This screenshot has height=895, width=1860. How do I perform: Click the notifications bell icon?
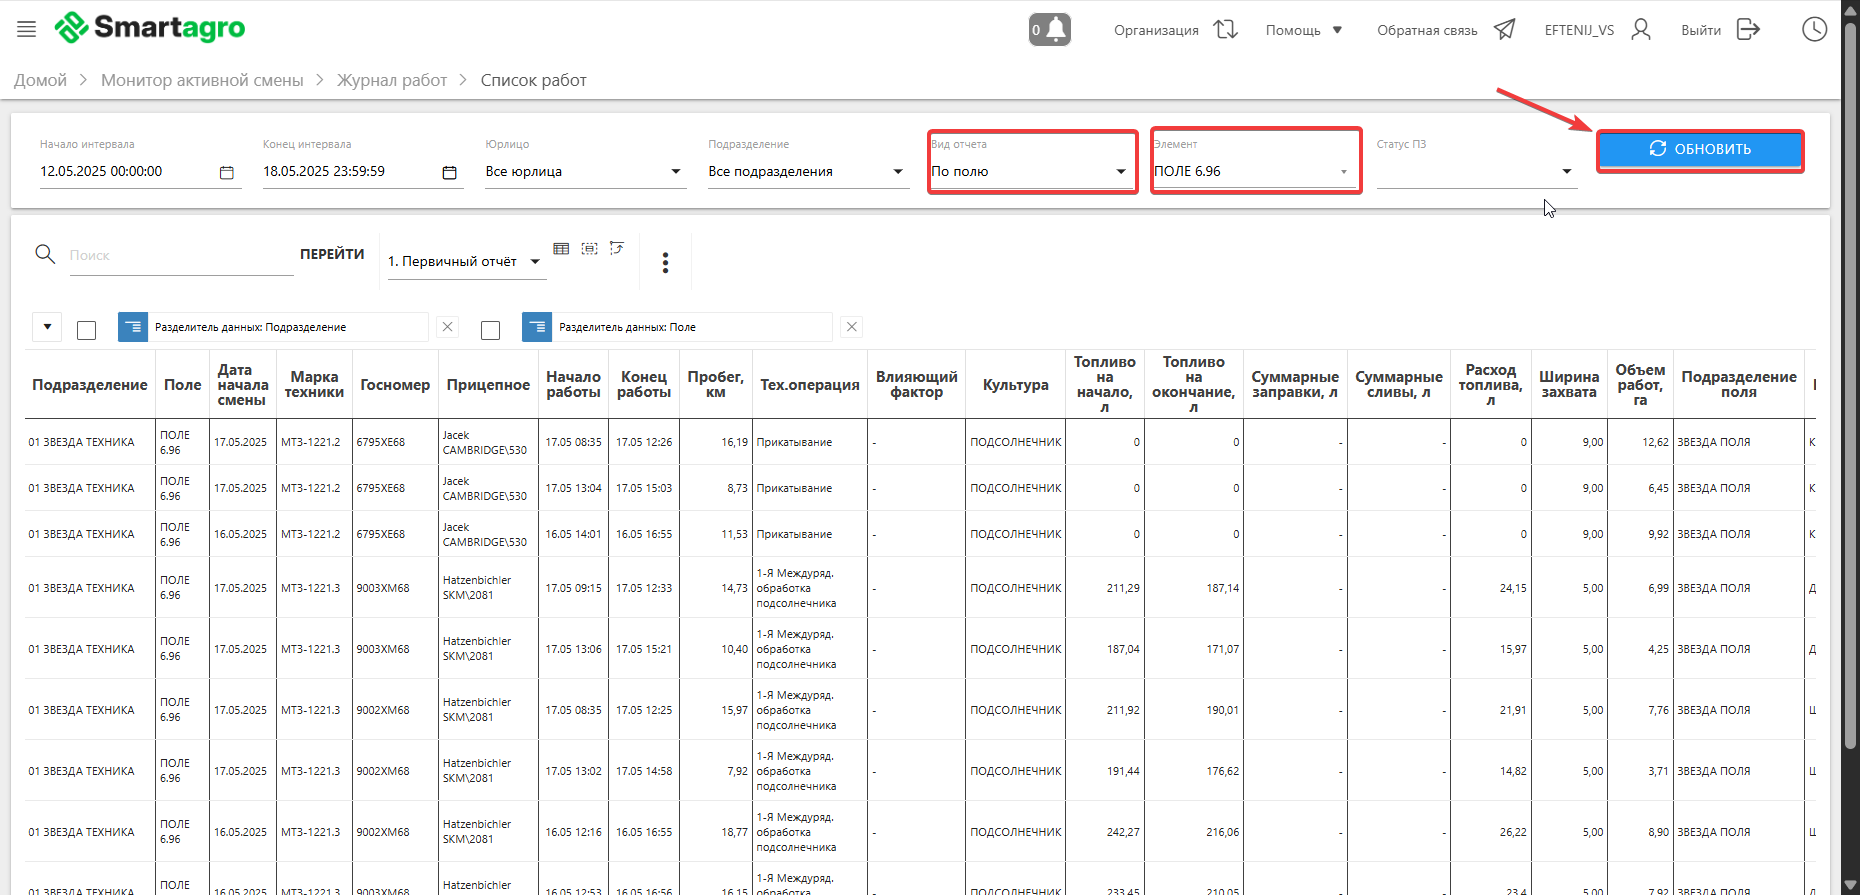tap(1050, 29)
